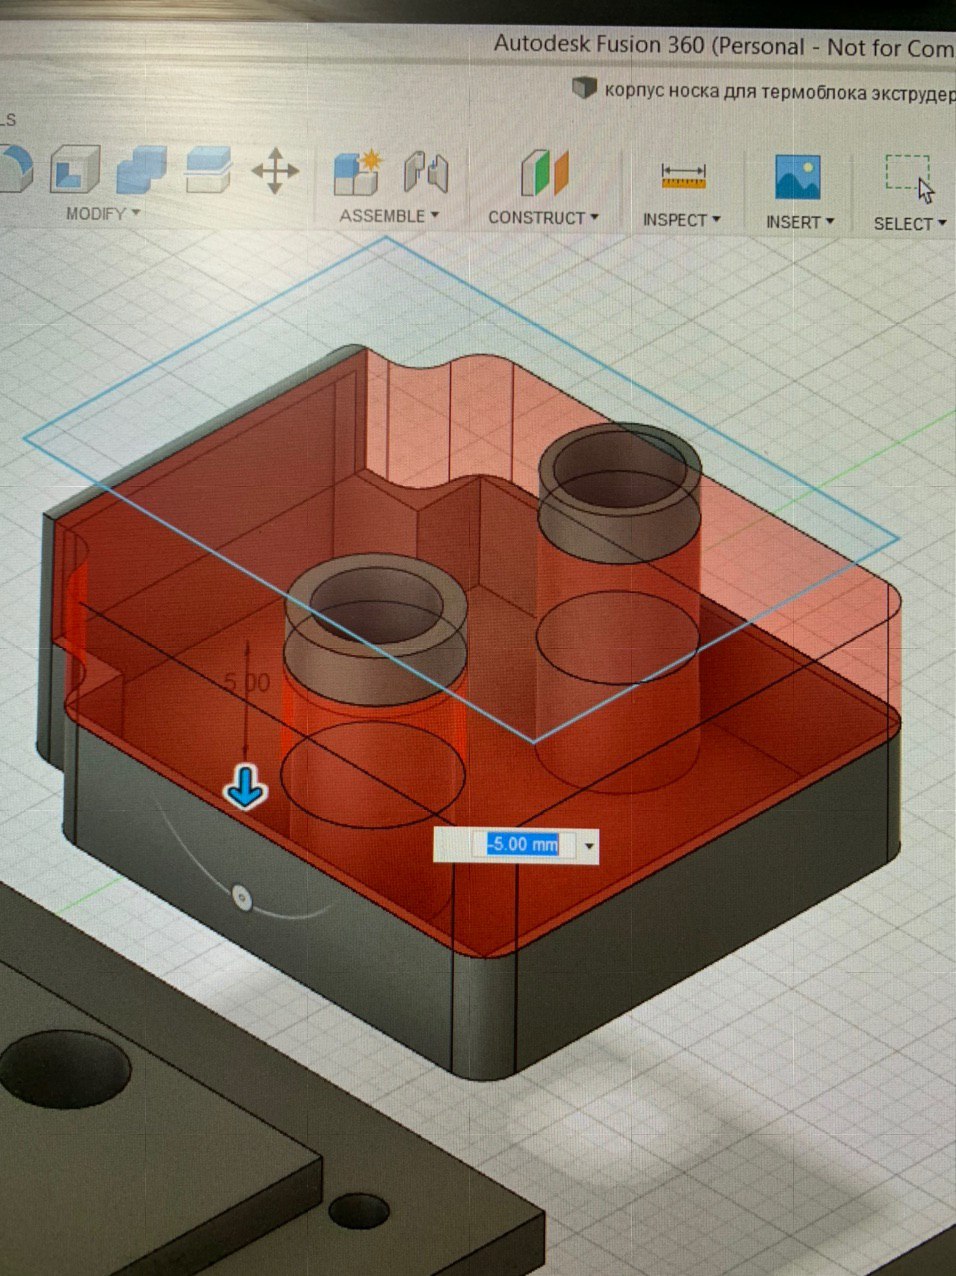
Task: Open the INSPECT menu
Action: pos(681,220)
